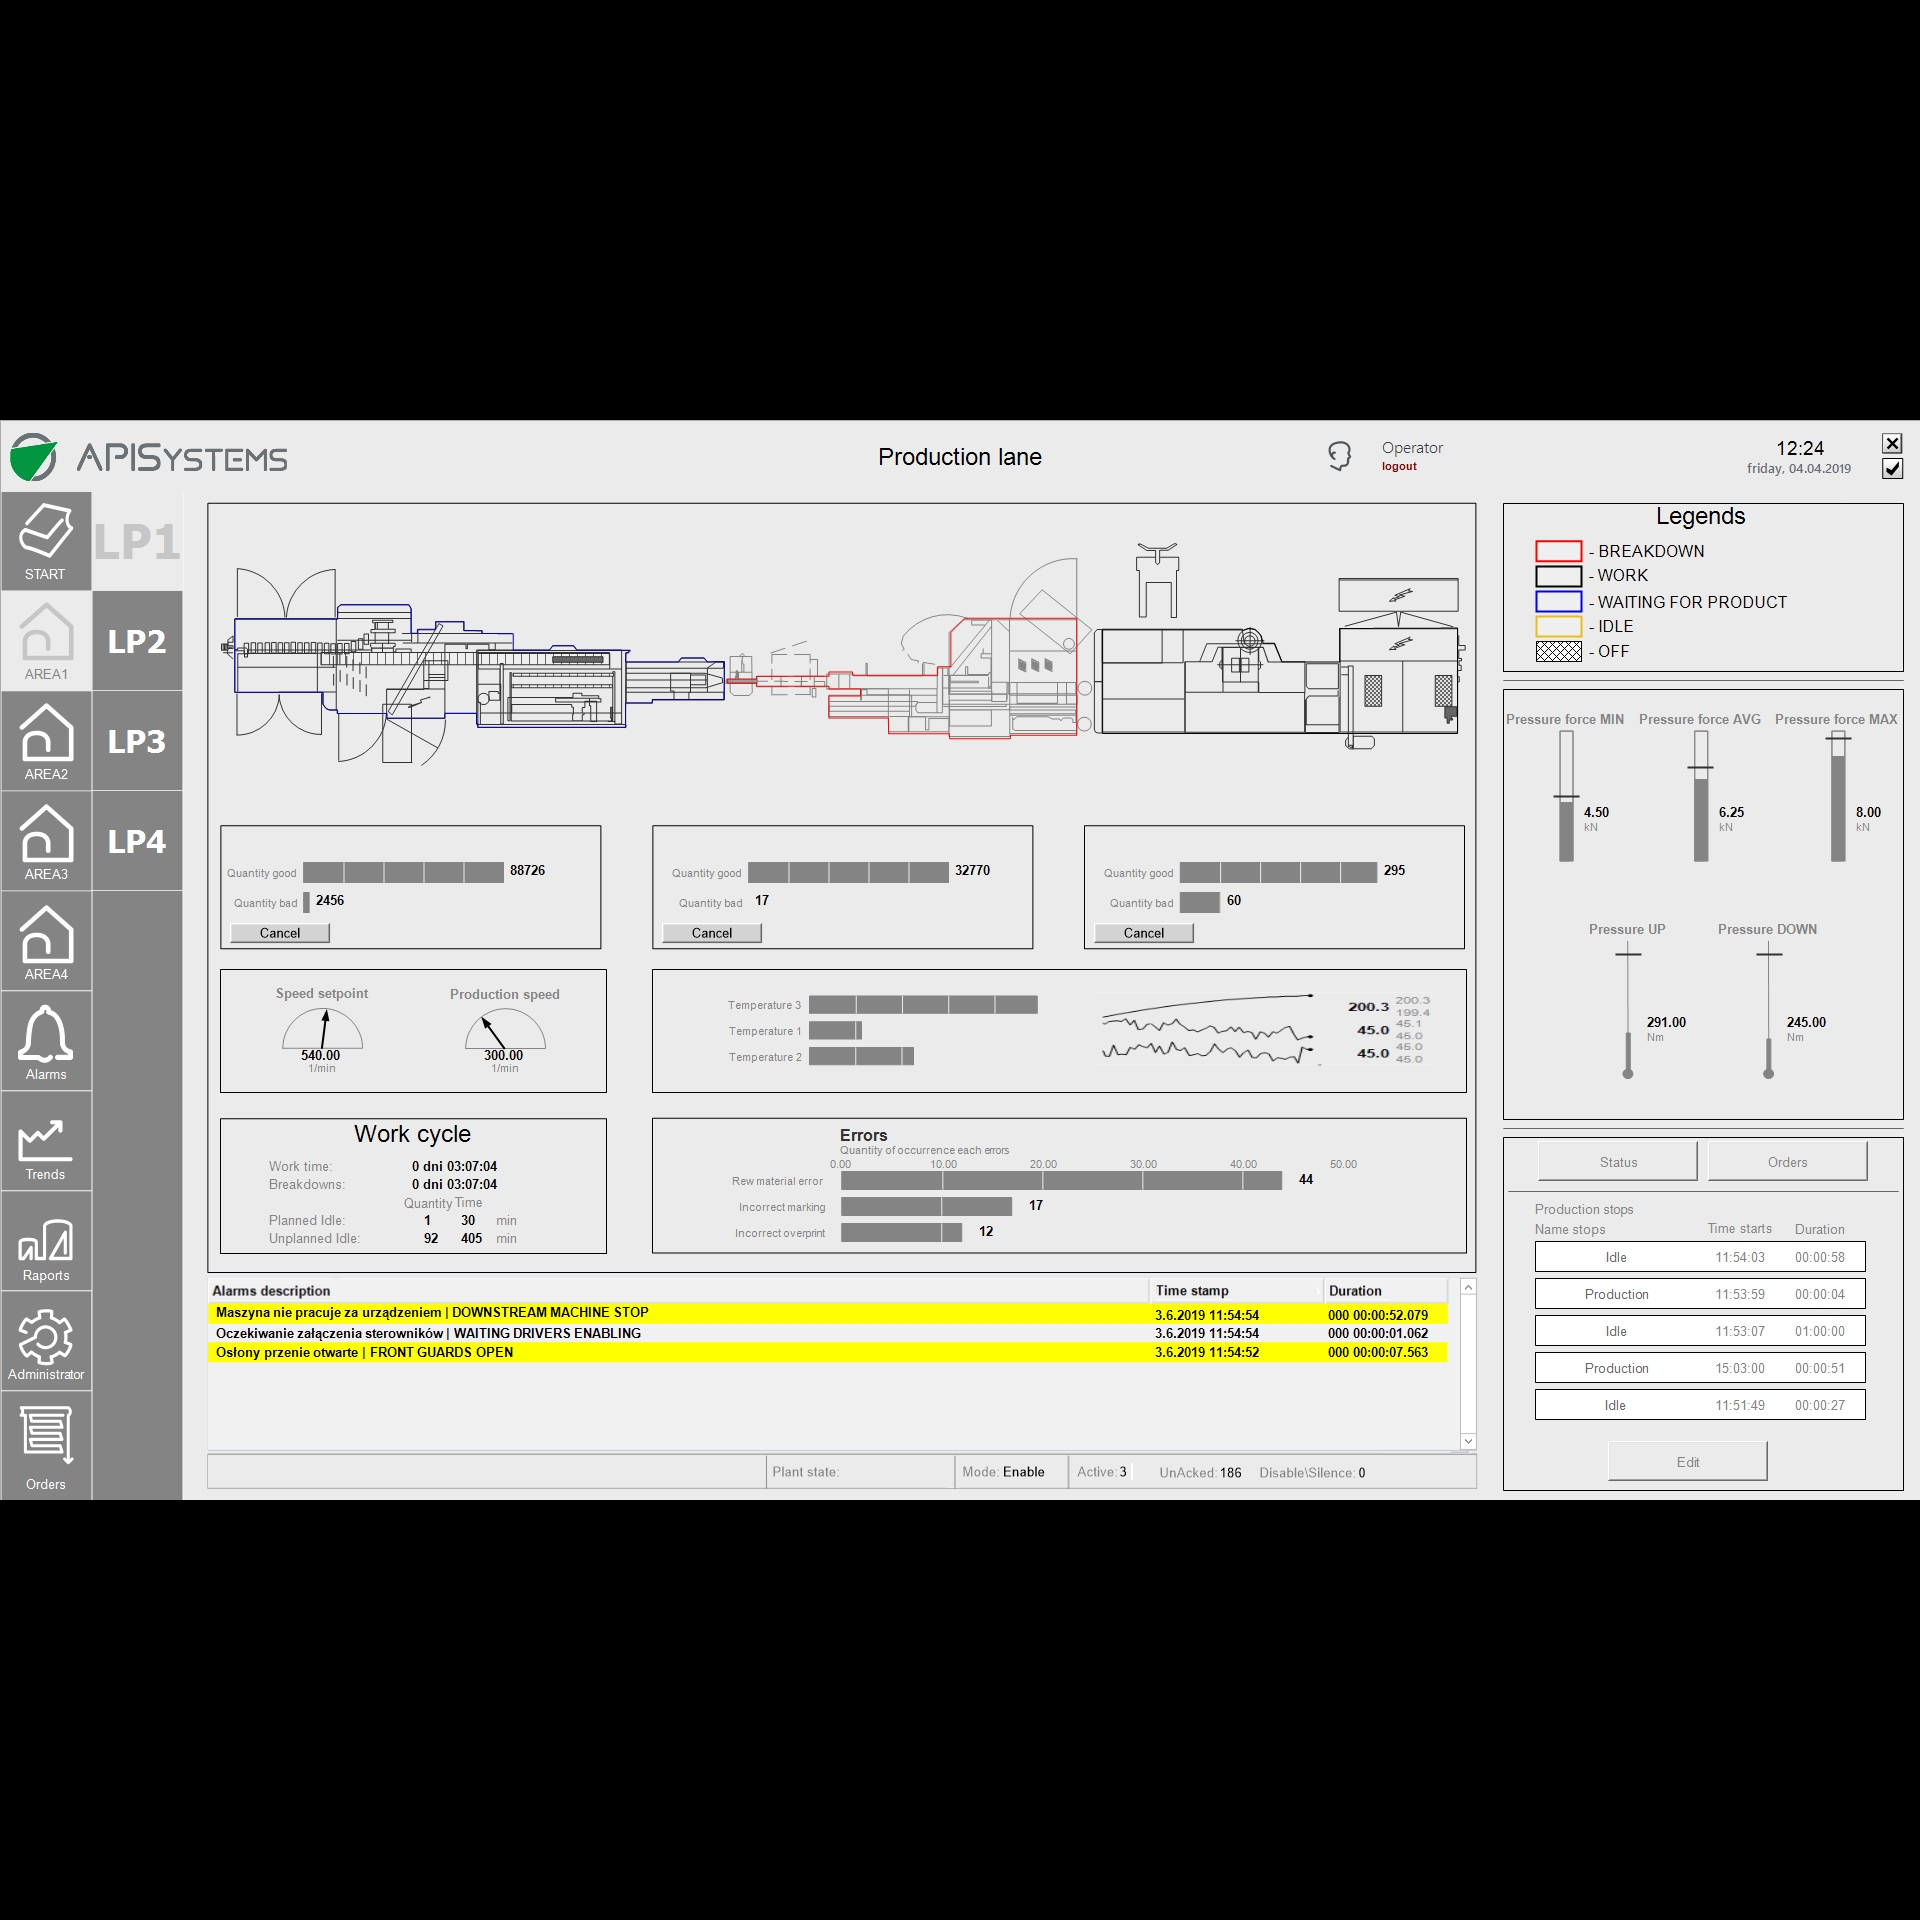Viewport: 1920px width, 1920px height.
Task: Click the Pressure force AVG gauge slider
Action: (1699, 790)
